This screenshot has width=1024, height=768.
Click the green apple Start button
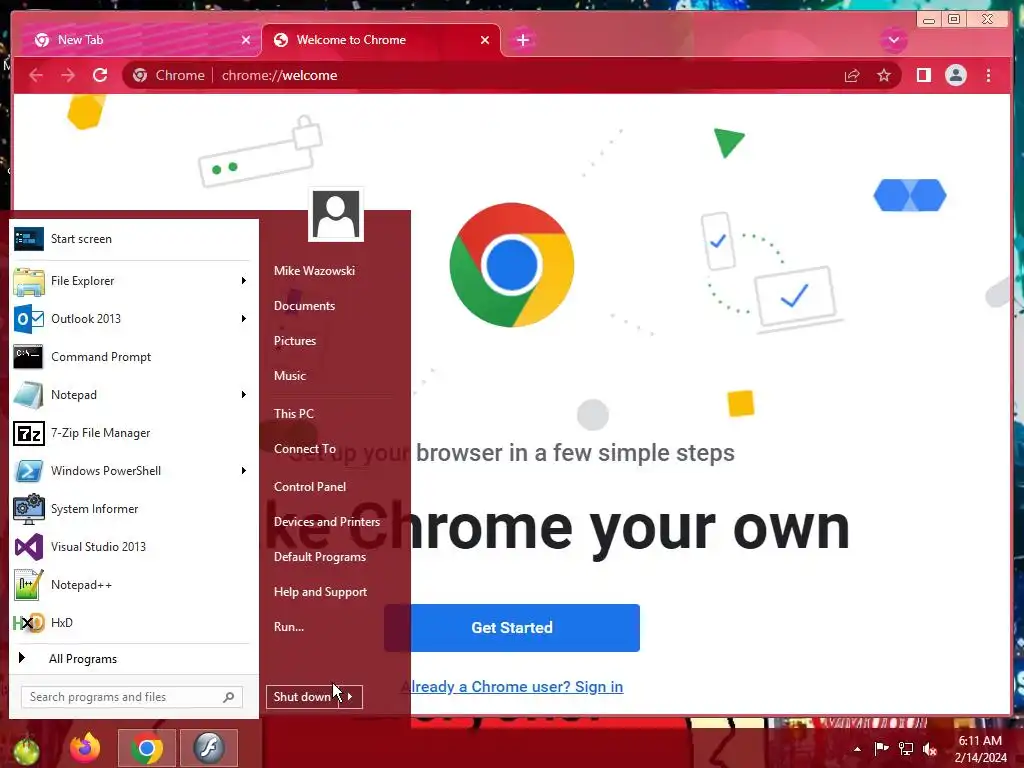pos(25,750)
